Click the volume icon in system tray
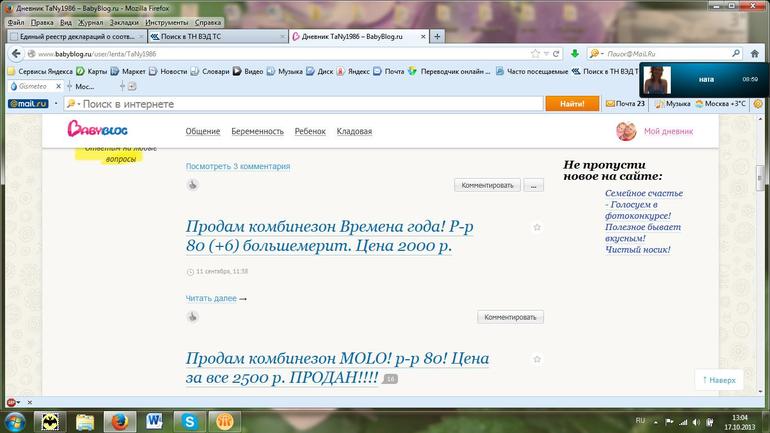 [x=696, y=422]
